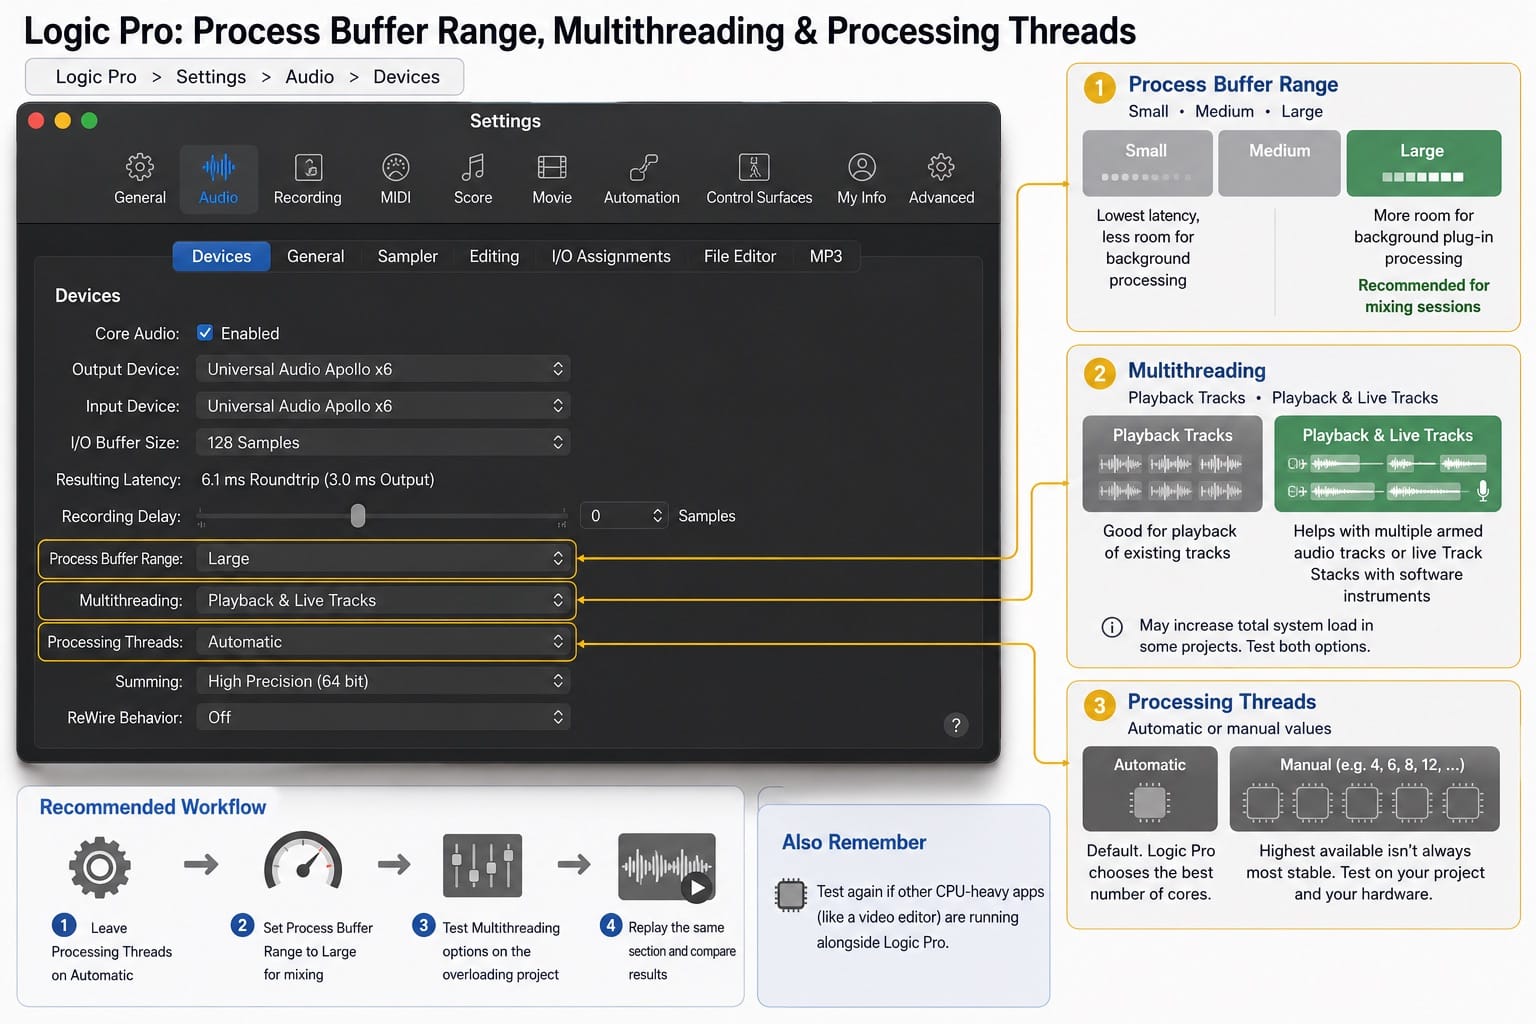Viewport: 1536px width, 1024px height.
Task: Open the Input Device dropdown
Action: click(383, 406)
